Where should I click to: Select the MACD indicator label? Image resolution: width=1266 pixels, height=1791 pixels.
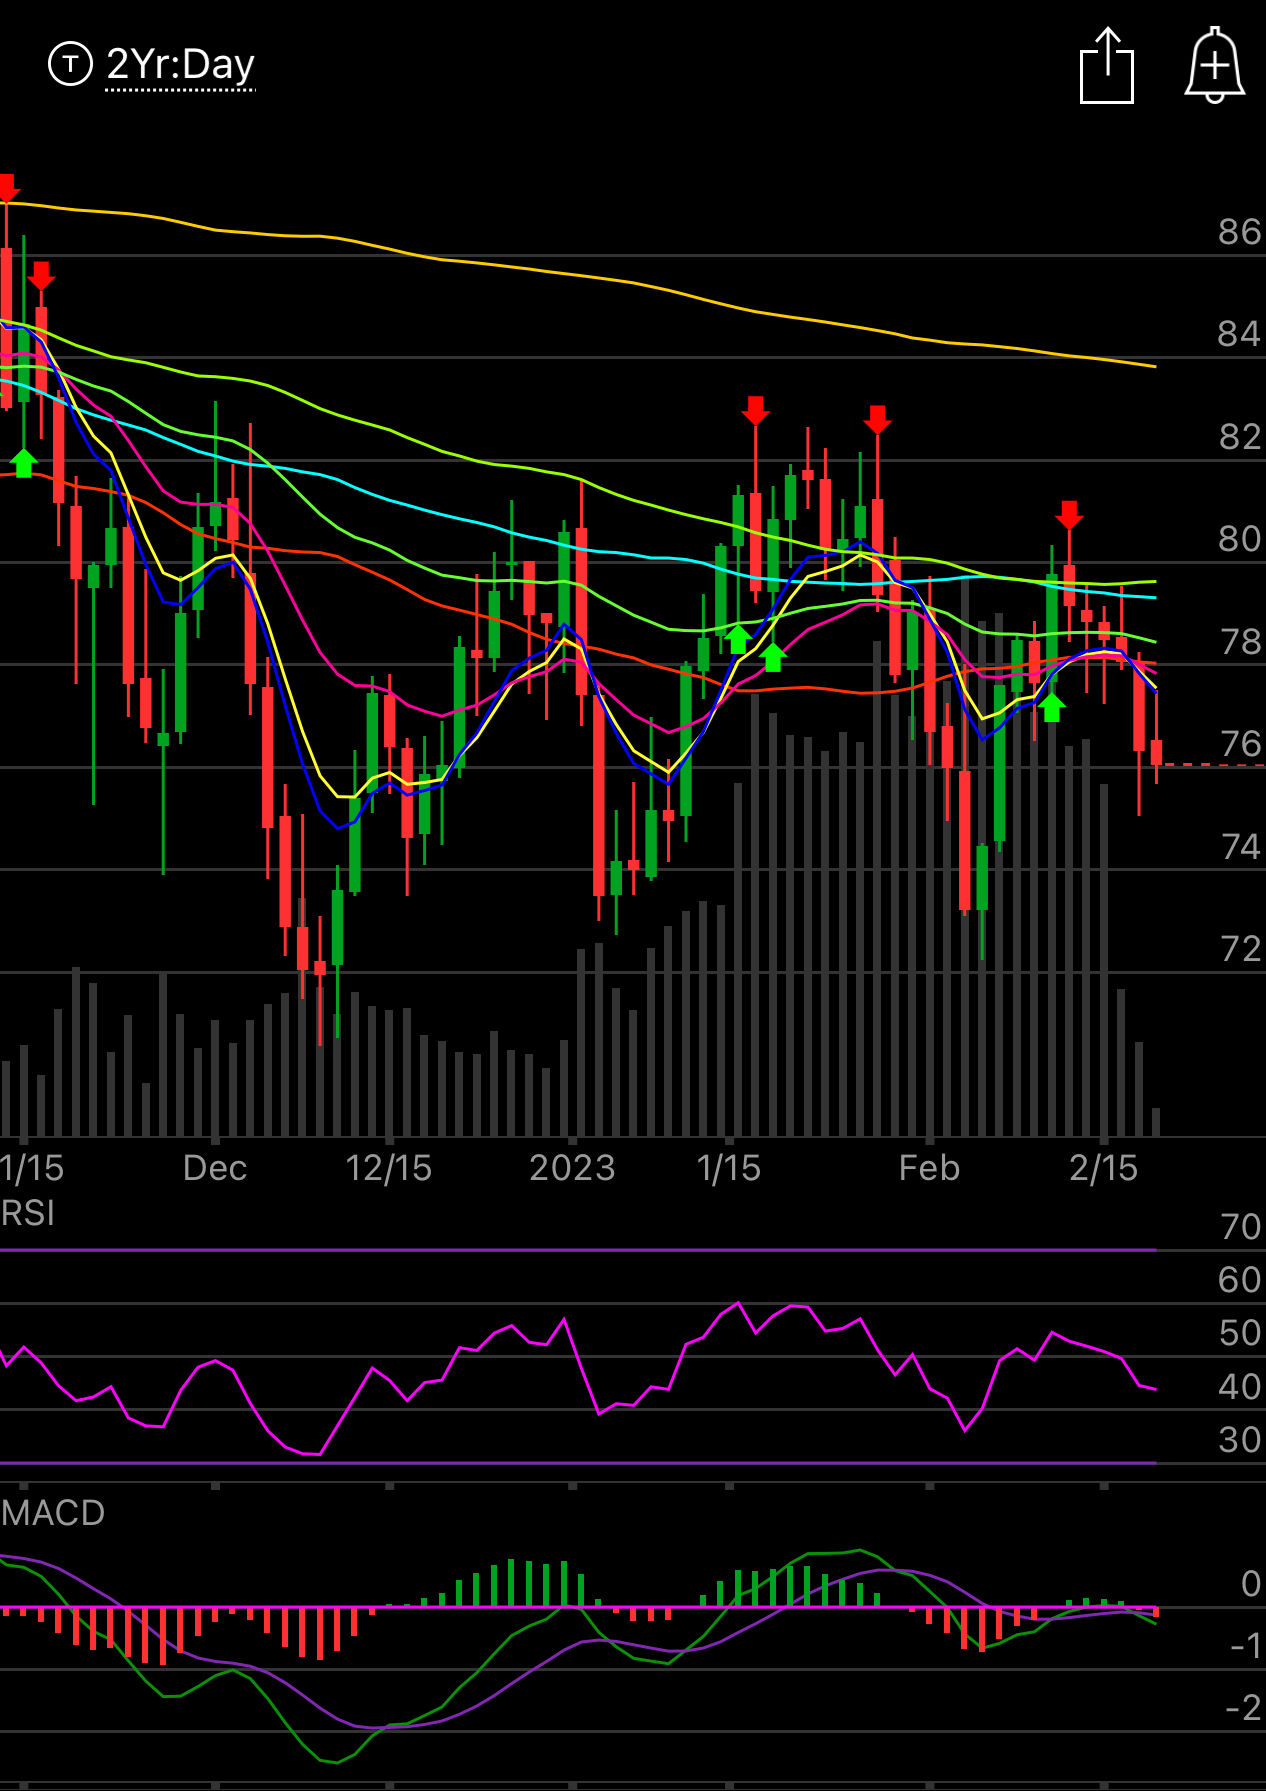tap(53, 1513)
